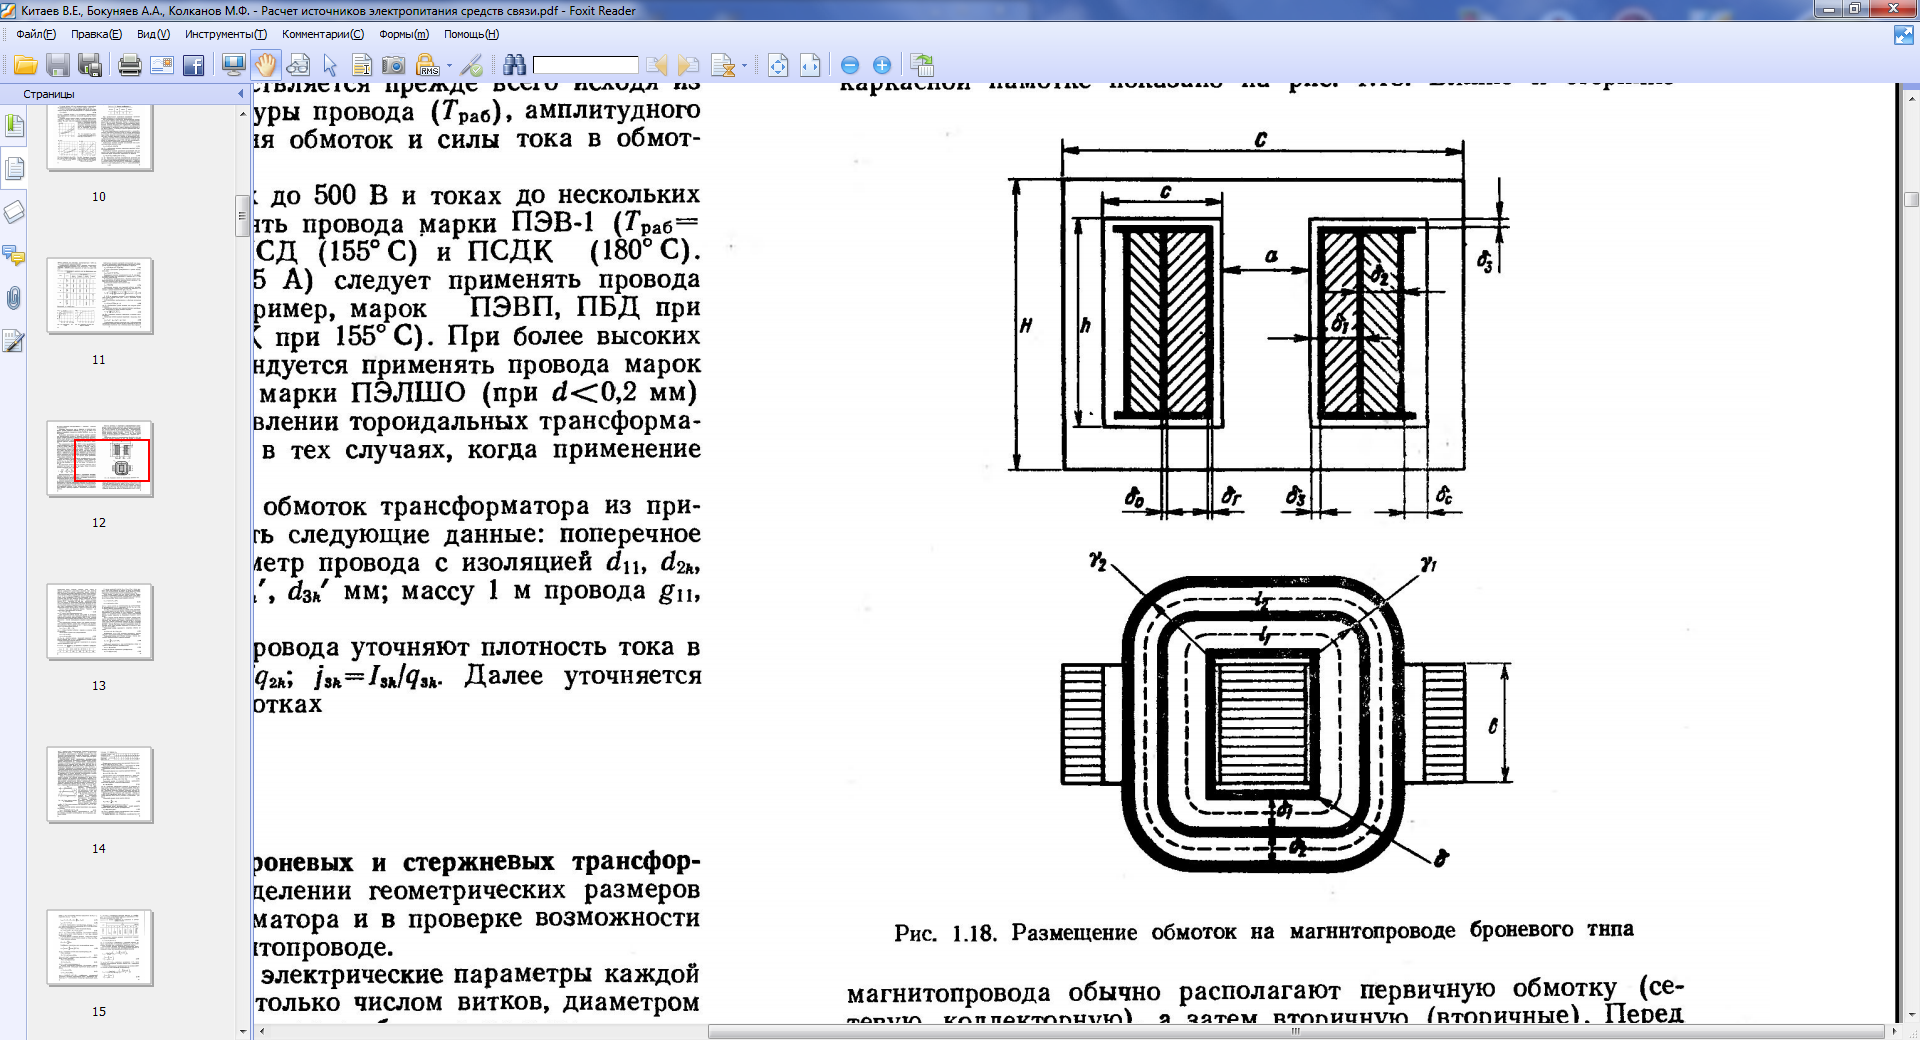Screen dimensions: 1920x1040
Task: Save document with the floppy disk icon
Action: [x=58, y=66]
